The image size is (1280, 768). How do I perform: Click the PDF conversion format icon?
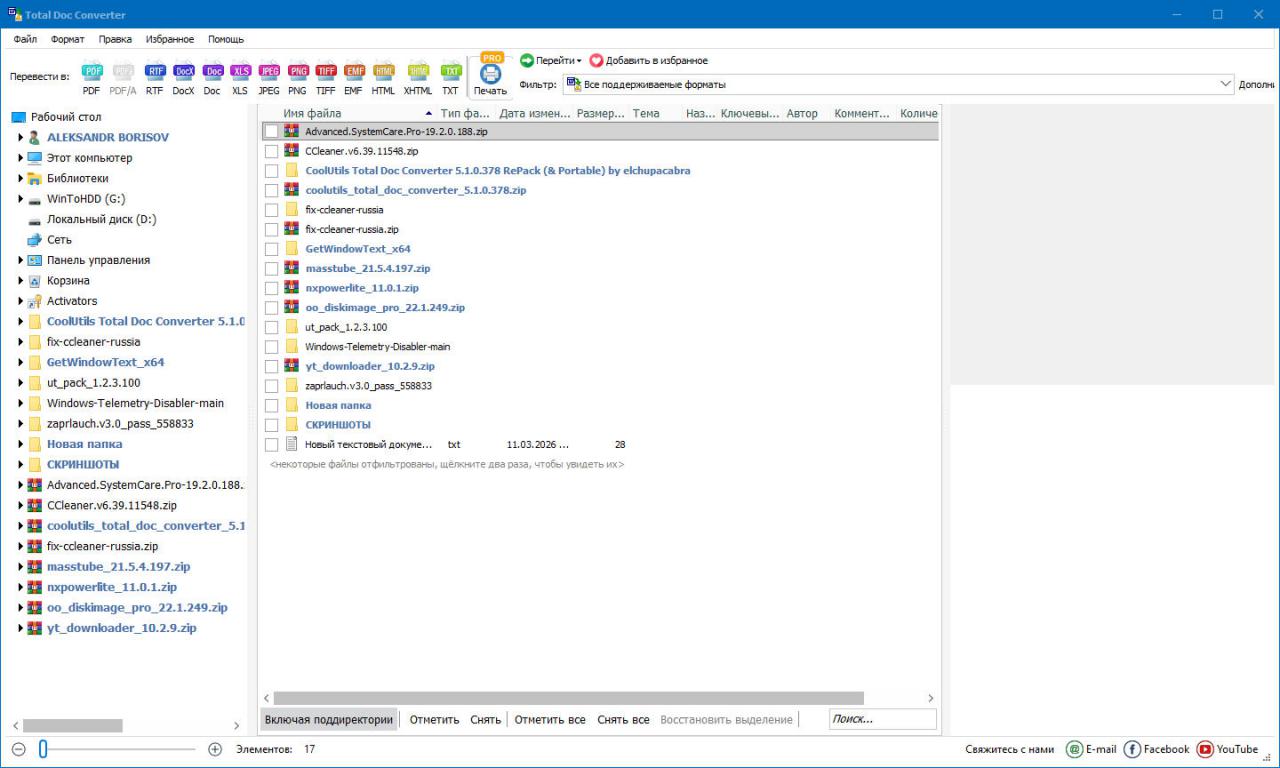coord(92,72)
